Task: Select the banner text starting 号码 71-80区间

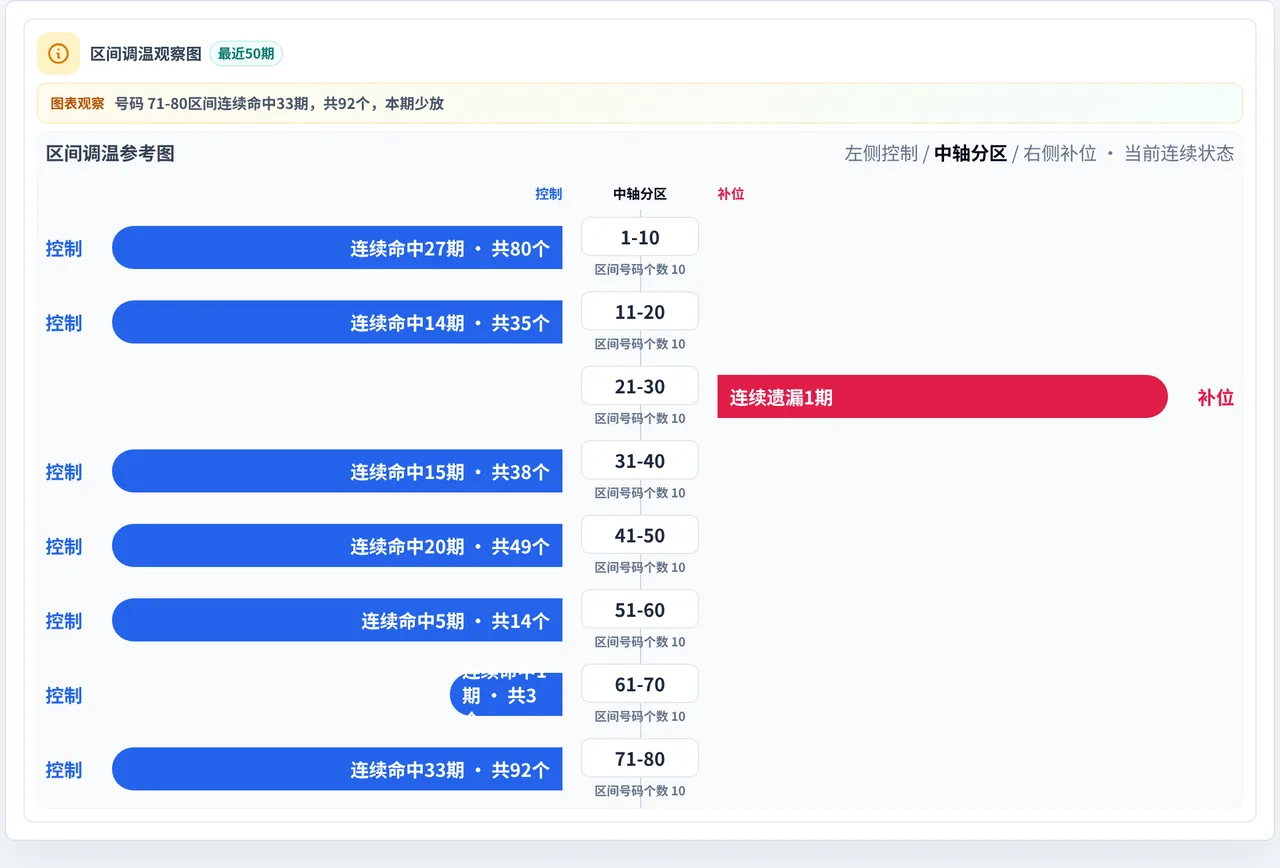Action: (x=280, y=103)
